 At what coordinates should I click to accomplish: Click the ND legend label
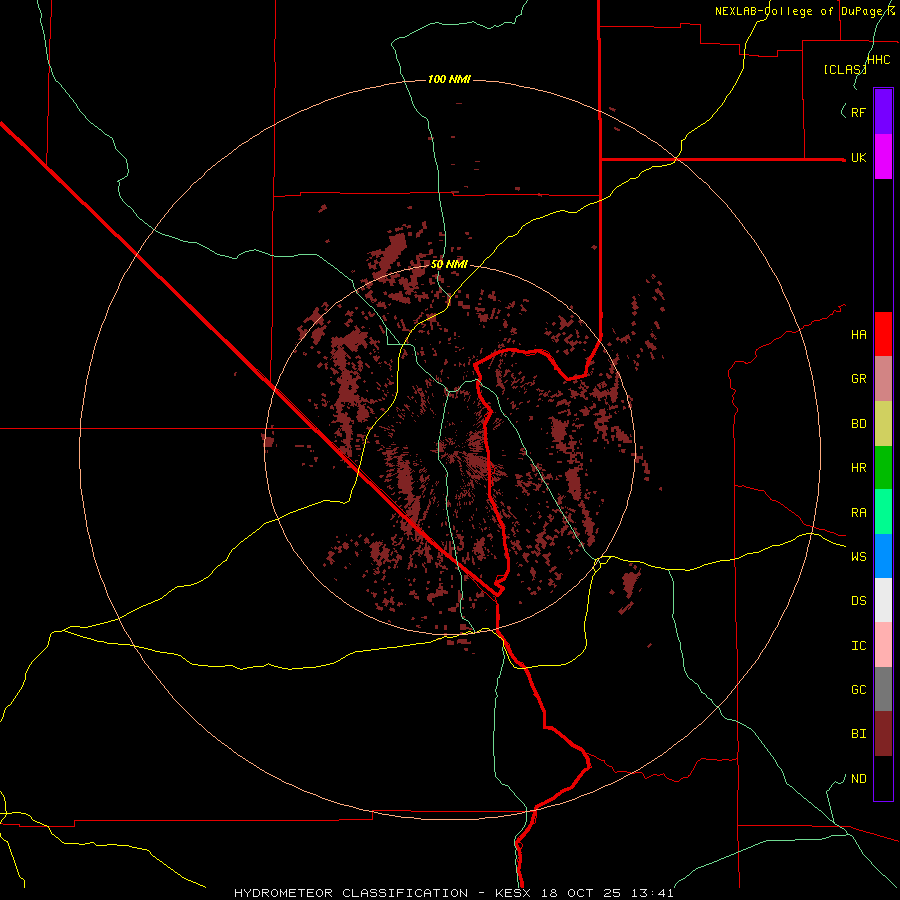pyautogui.click(x=858, y=779)
